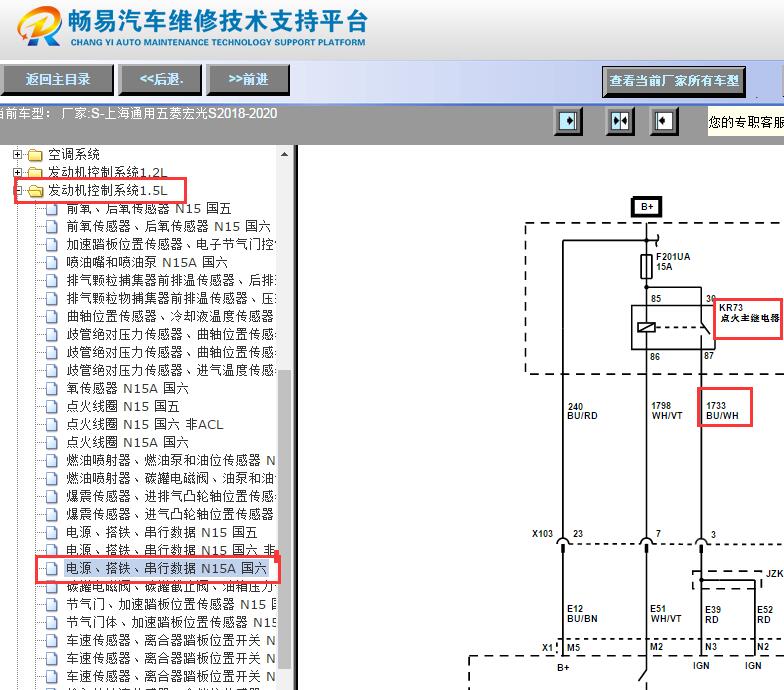Click scroll-up arrow of tree panel
784x690 pixels.
[x=284, y=154]
